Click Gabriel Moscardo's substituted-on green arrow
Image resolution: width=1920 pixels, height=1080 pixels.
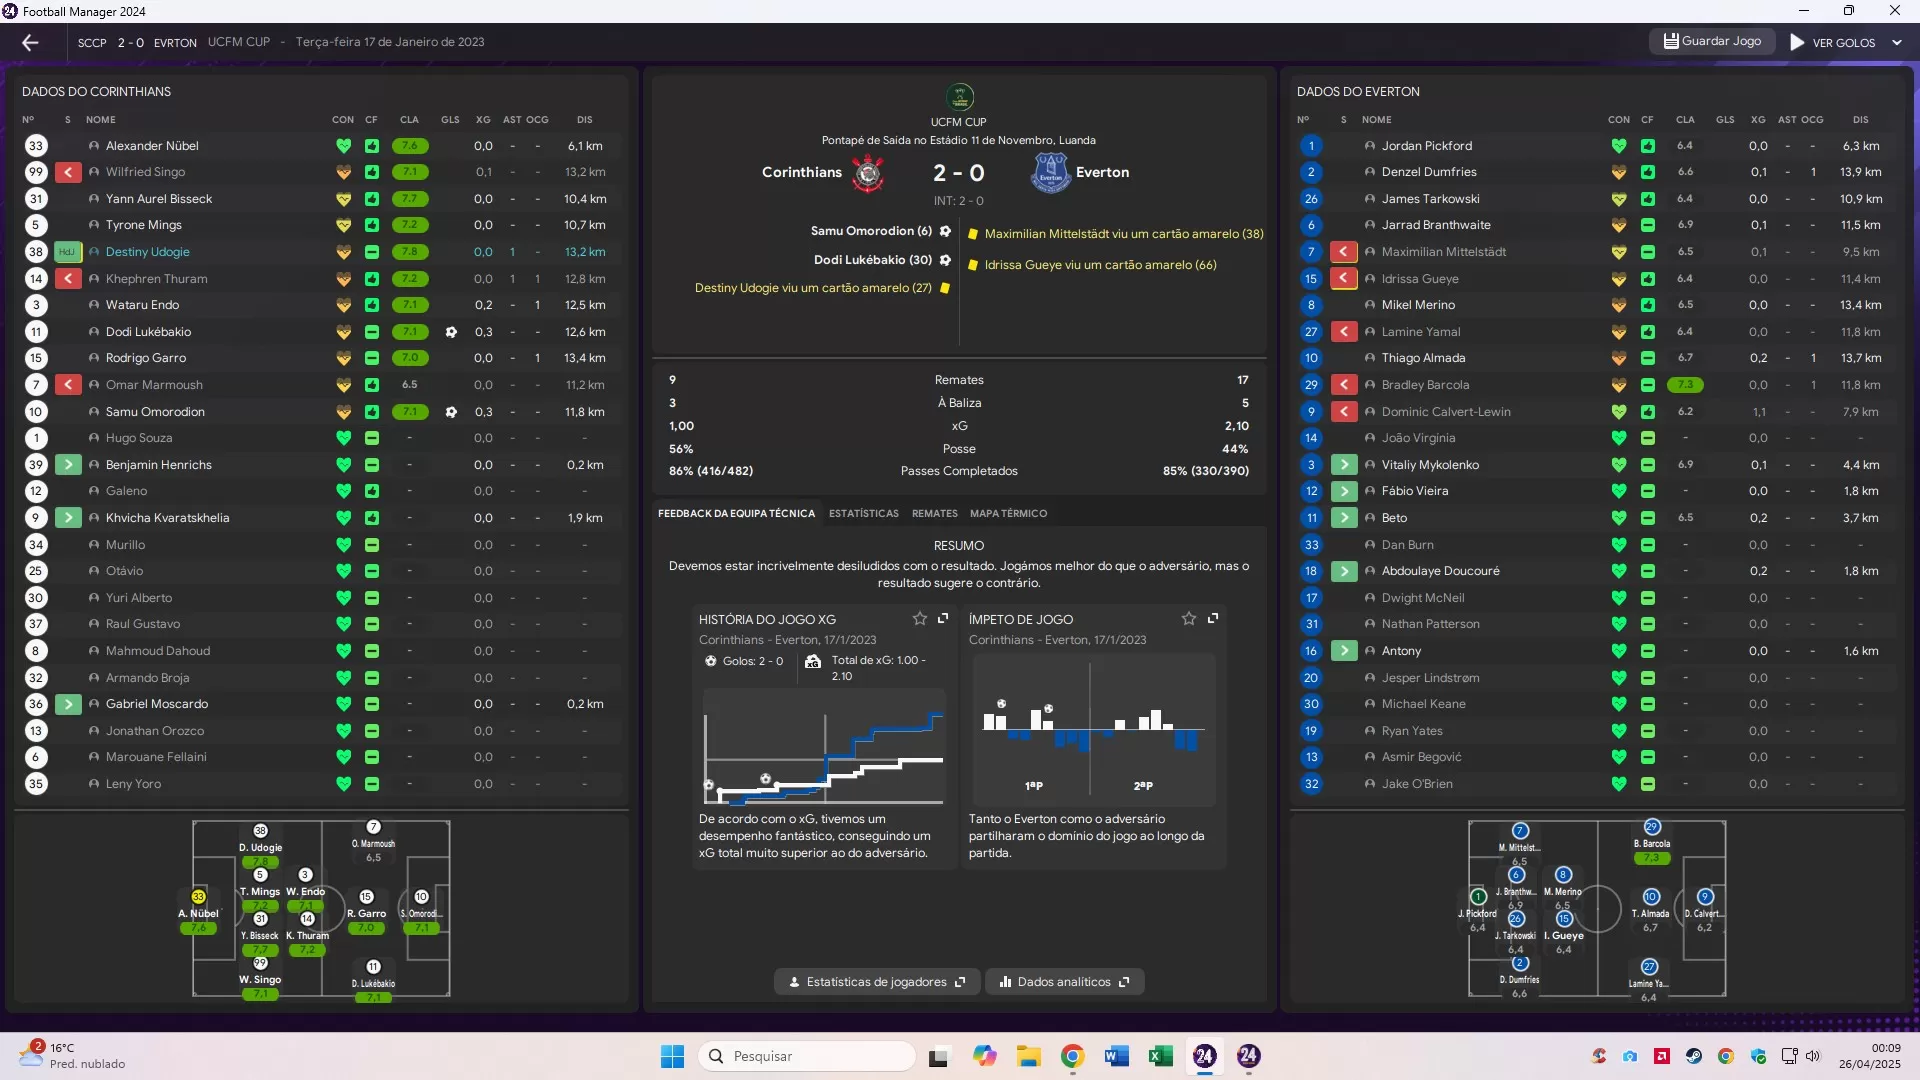pos(68,704)
